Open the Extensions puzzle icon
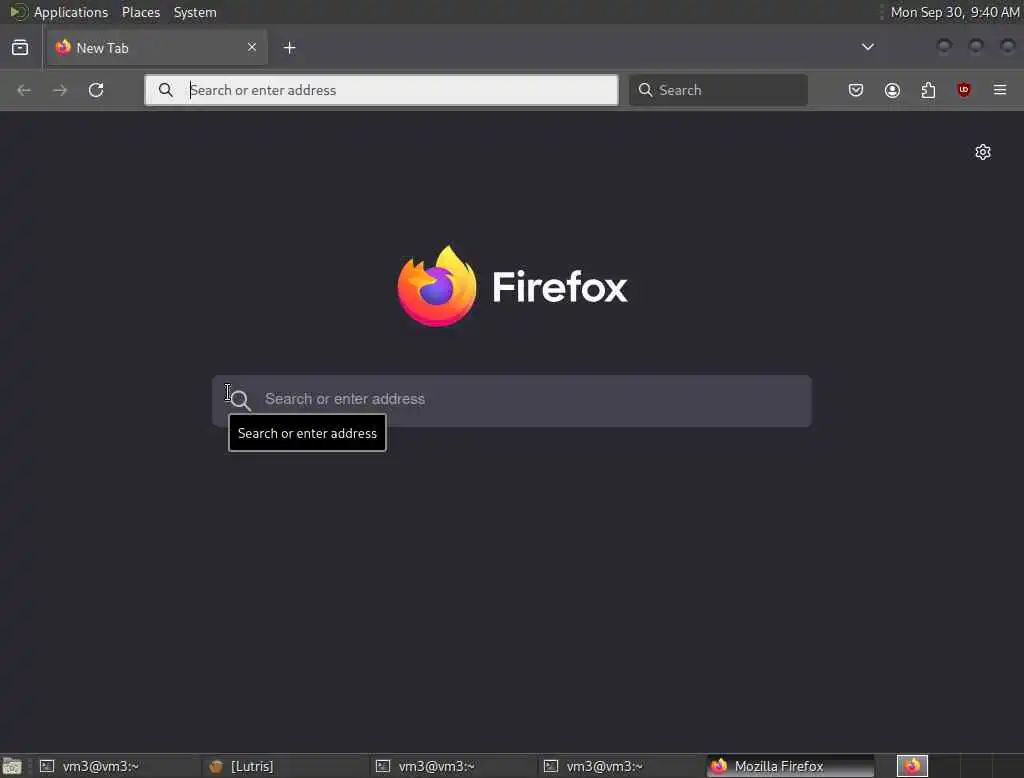 tap(928, 89)
